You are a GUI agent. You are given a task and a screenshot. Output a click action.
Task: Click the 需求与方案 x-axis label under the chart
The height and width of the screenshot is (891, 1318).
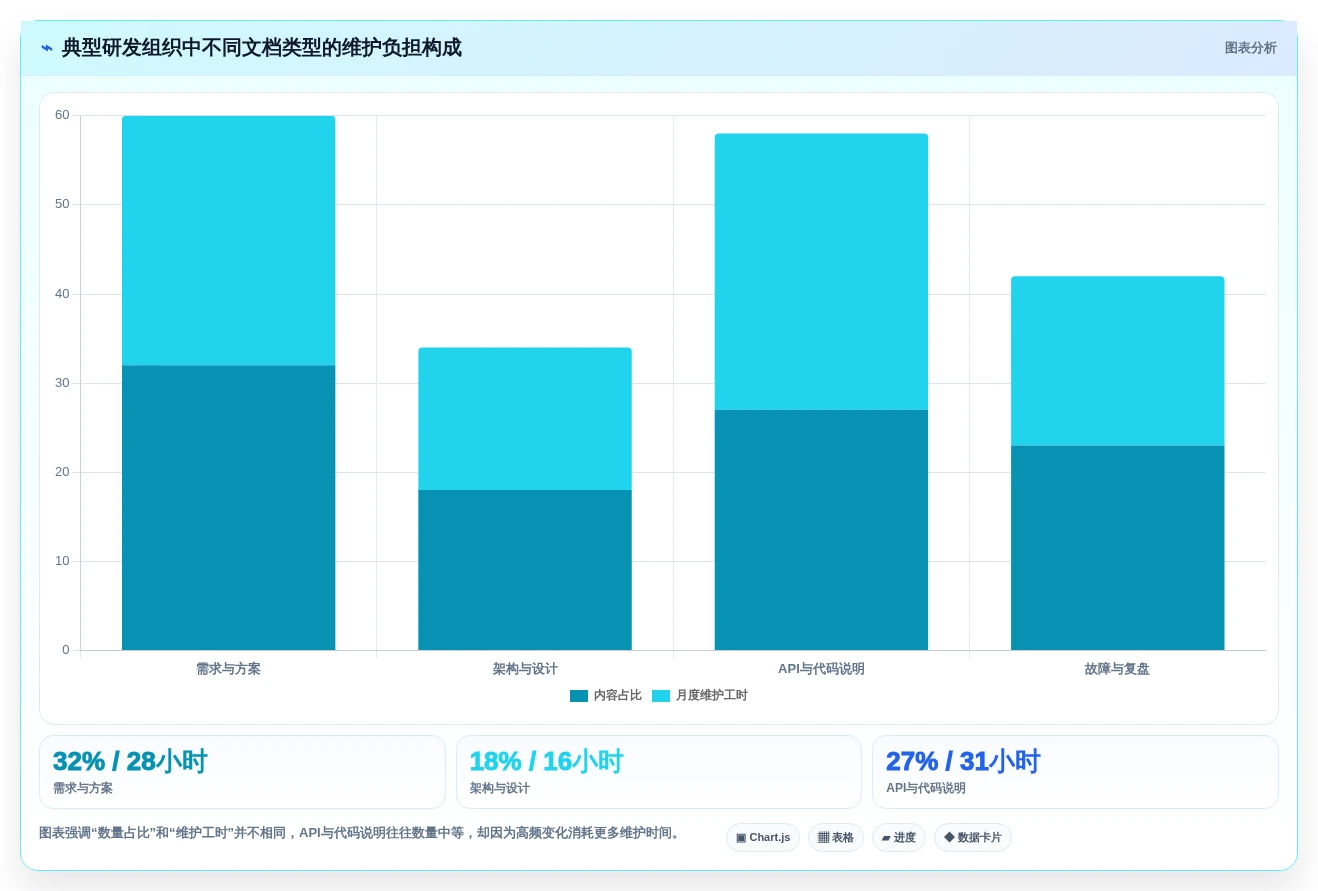(x=228, y=669)
